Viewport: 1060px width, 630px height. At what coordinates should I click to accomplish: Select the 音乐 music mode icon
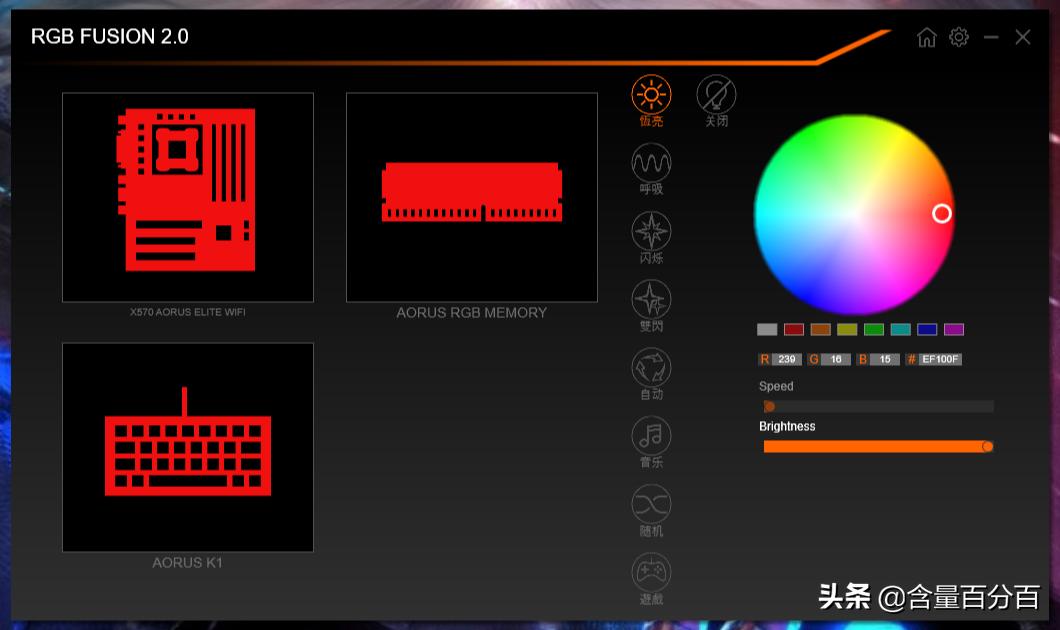(x=651, y=436)
